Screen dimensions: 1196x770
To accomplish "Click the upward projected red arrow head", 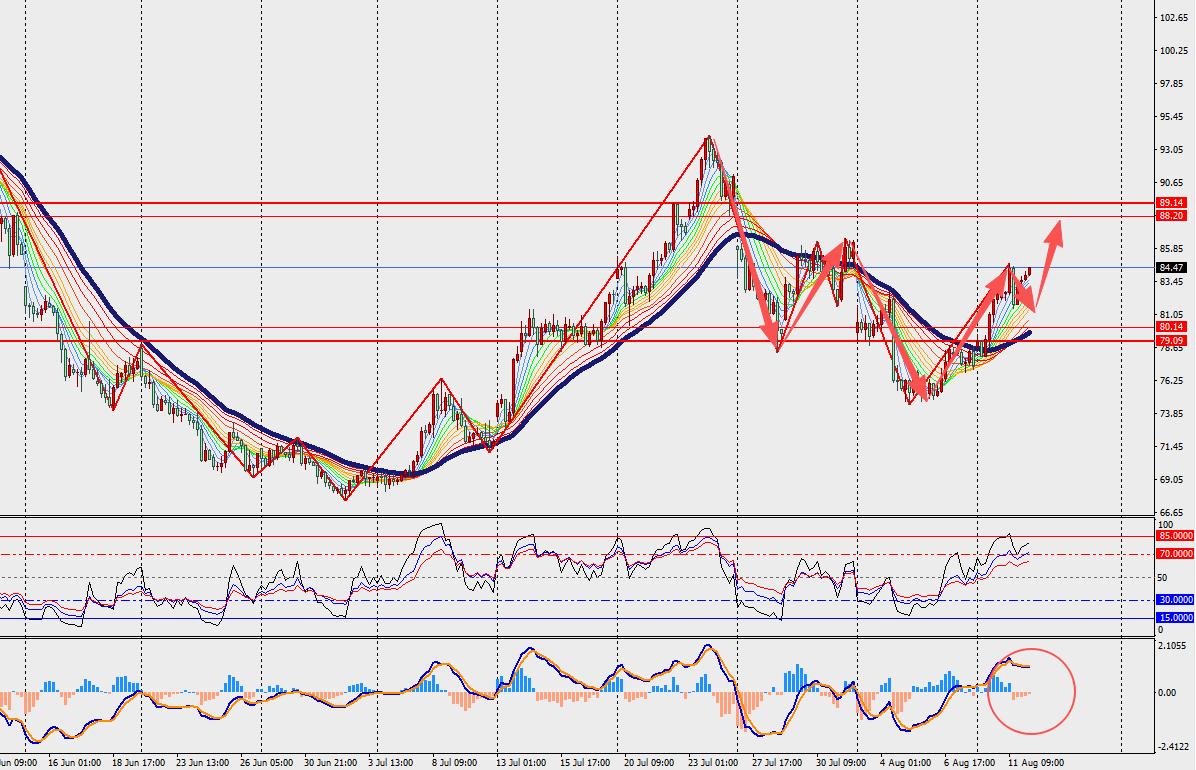I will coord(1054,232).
